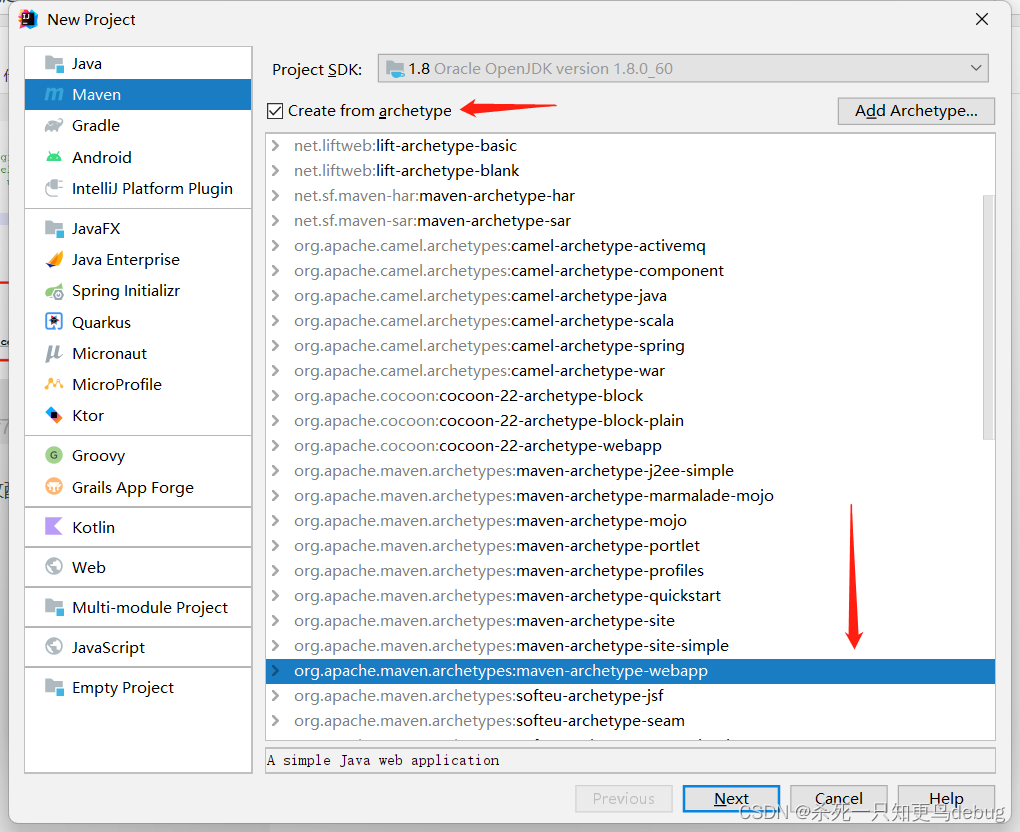Select cocoon-22-archetype-block-plain row
The height and width of the screenshot is (832, 1020).
coord(630,421)
